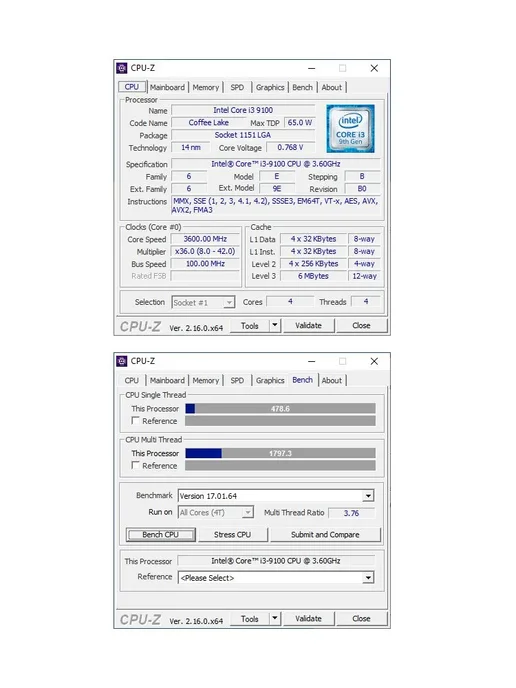Image resolution: width=516 pixels, height=688 pixels.
Task: Click the Name field Intel Core i3 9100
Action: (x=243, y=110)
